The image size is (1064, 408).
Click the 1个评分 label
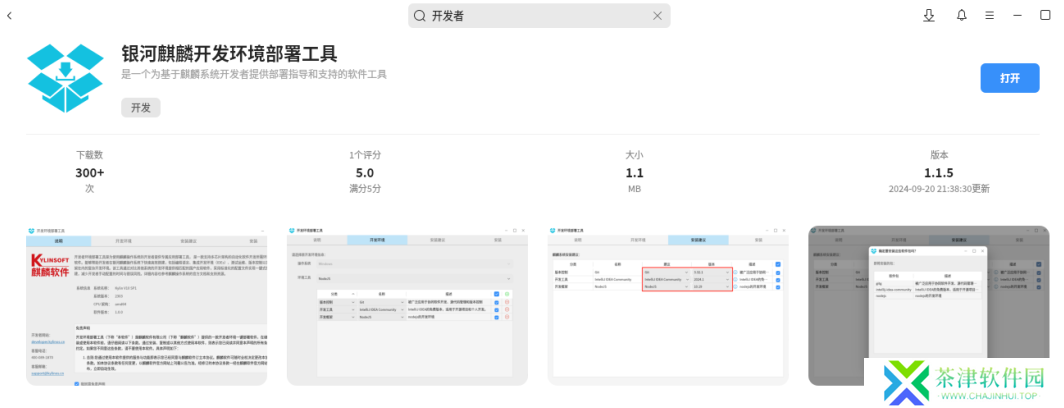point(365,155)
